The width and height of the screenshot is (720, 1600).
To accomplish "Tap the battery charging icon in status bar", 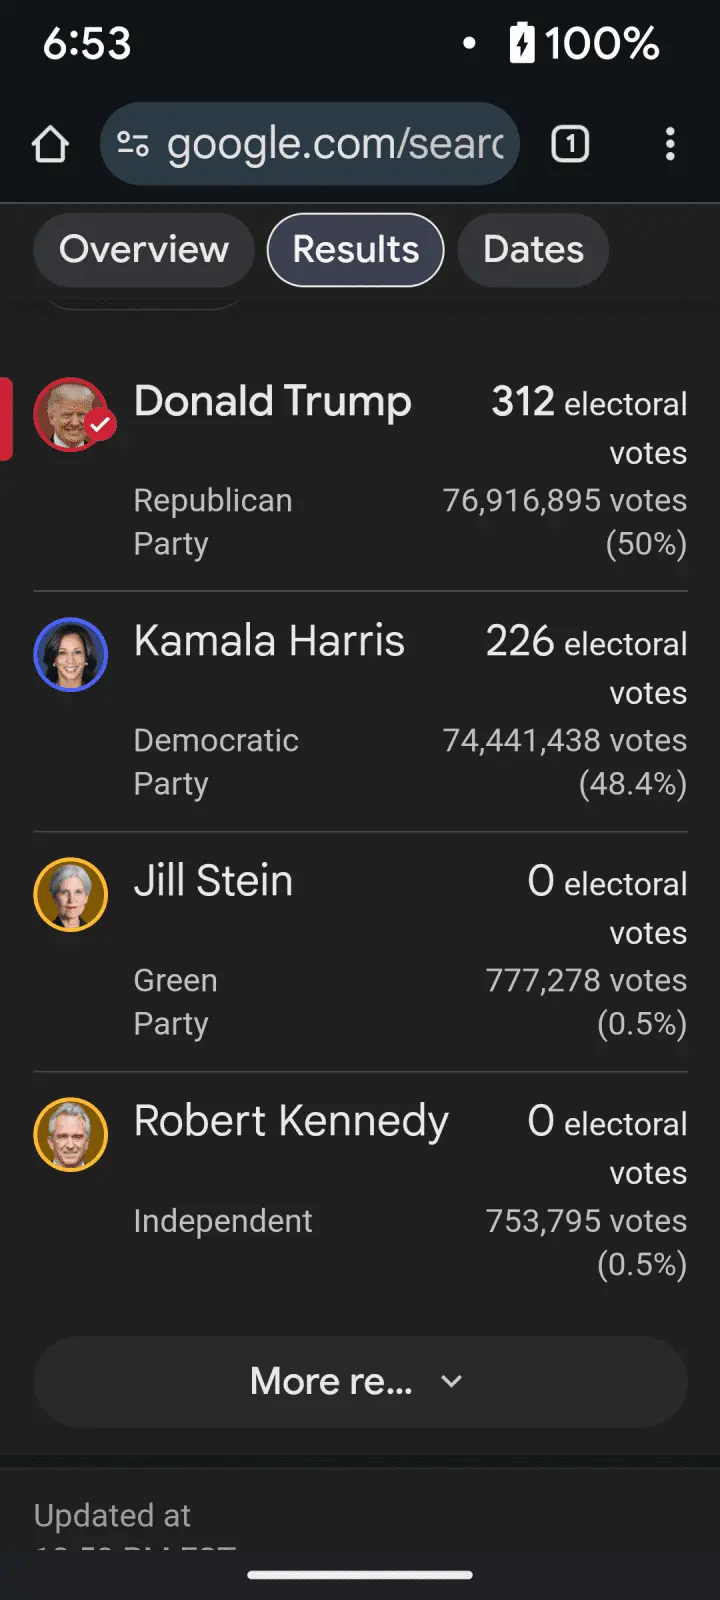I will [522, 43].
